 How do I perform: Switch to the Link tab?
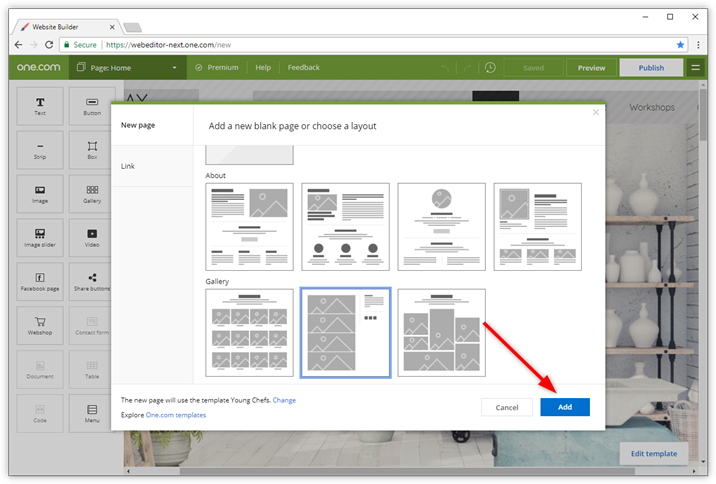[128, 166]
